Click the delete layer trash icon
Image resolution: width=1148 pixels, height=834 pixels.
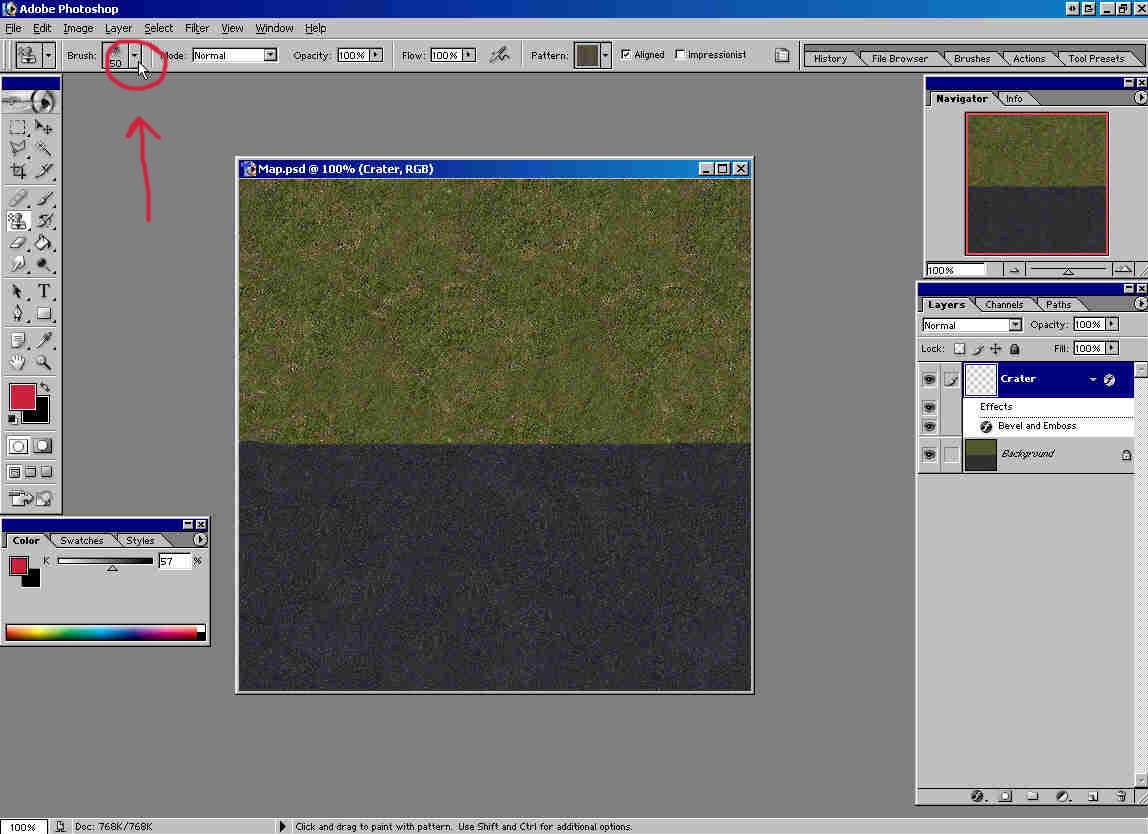[1121, 796]
